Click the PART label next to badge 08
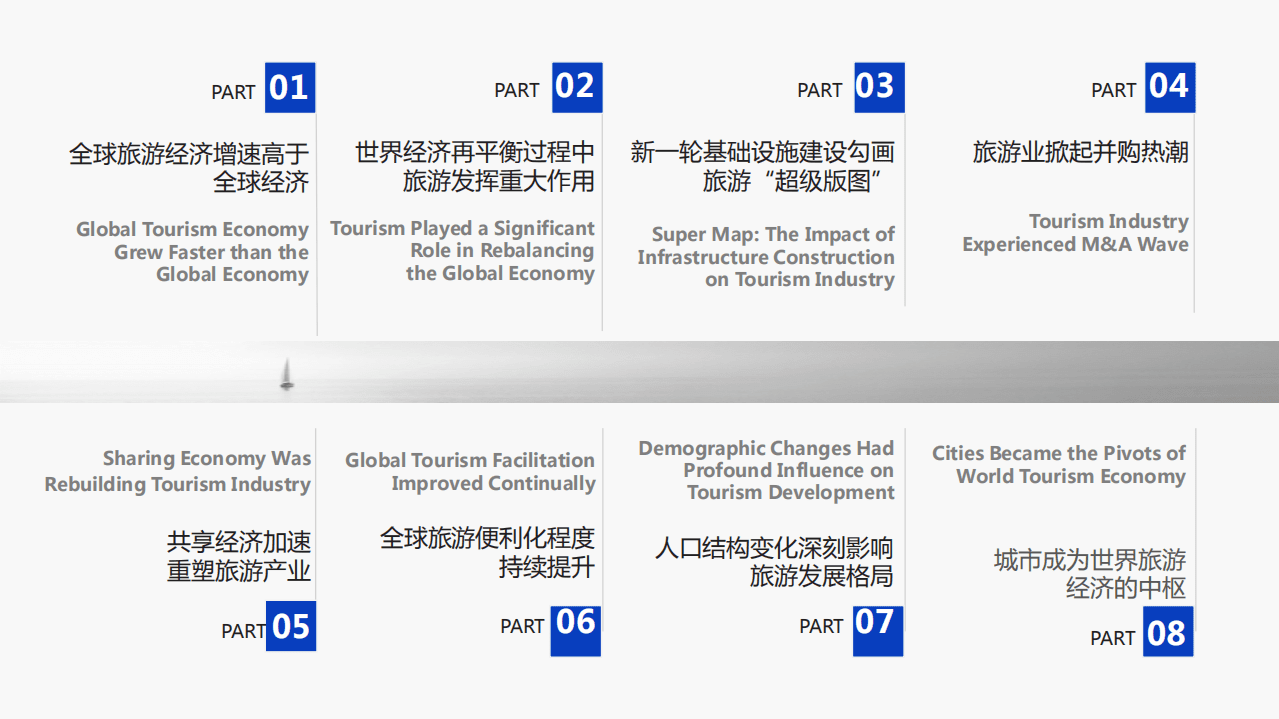 pyautogui.click(x=1113, y=637)
